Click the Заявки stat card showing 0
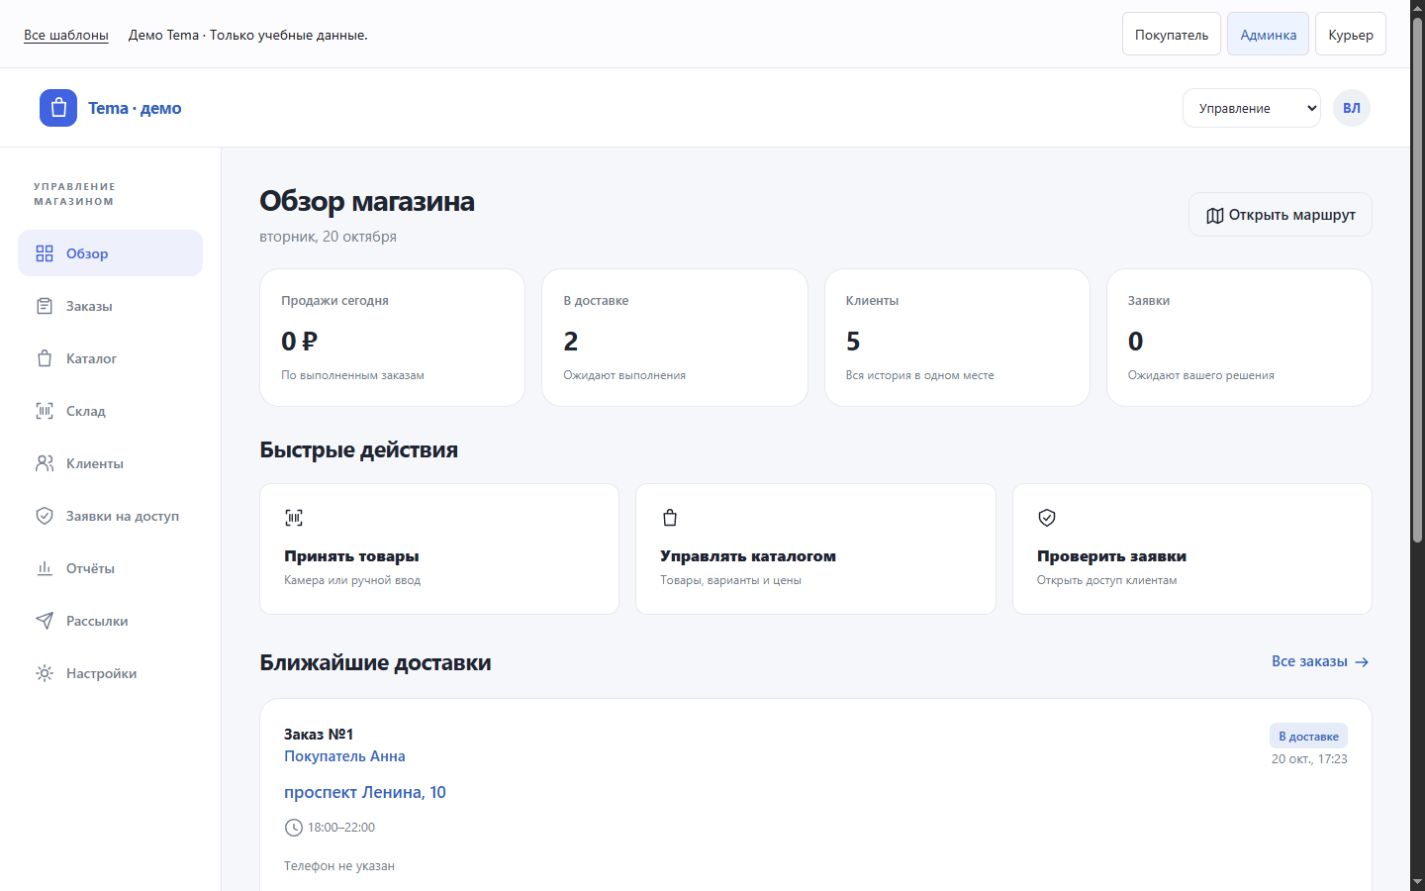Viewport: 1425px width, 891px height. click(1239, 337)
